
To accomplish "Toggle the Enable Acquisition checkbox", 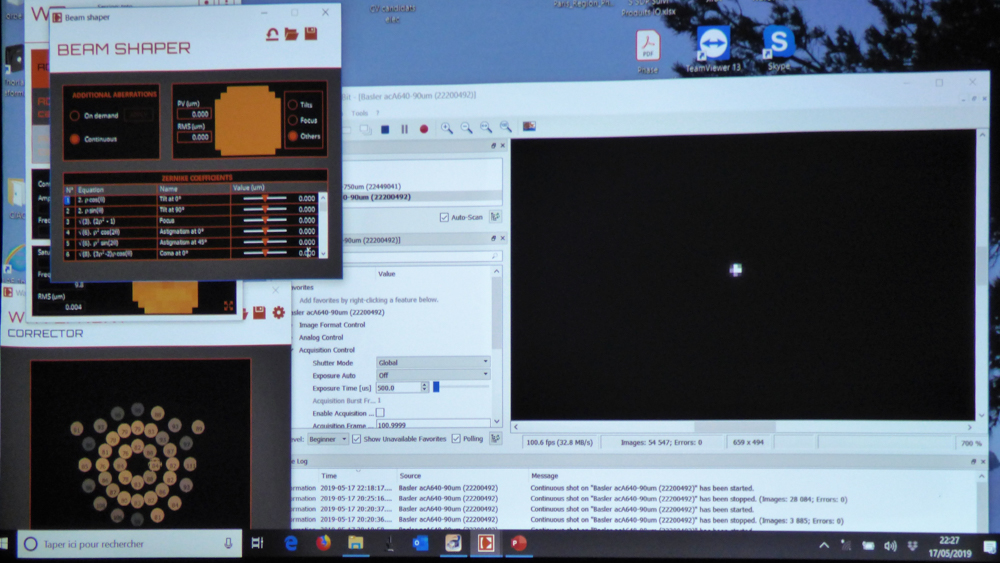I will tap(380, 413).
